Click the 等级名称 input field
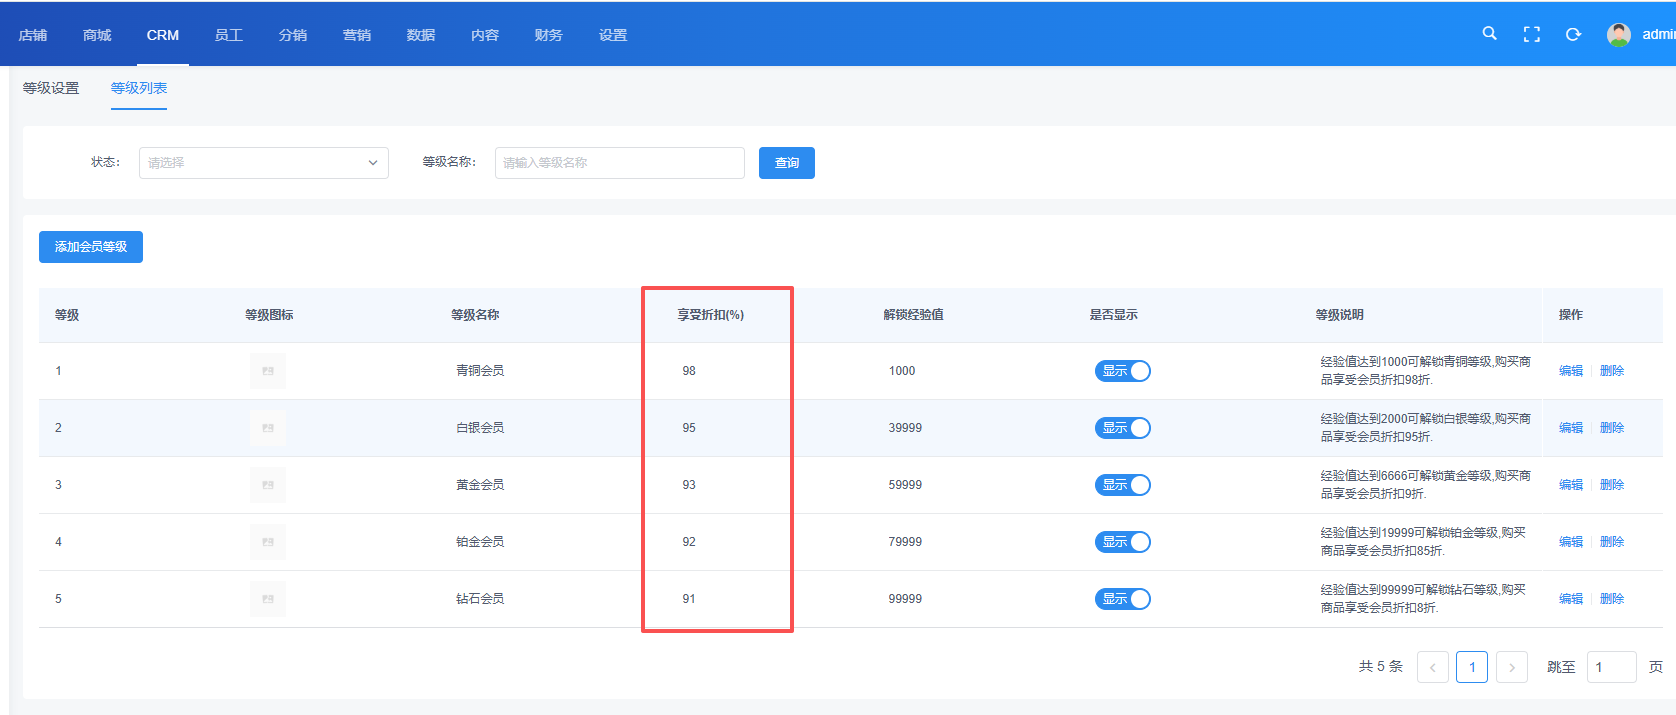1676x715 pixels. click(x=619, y=163)
